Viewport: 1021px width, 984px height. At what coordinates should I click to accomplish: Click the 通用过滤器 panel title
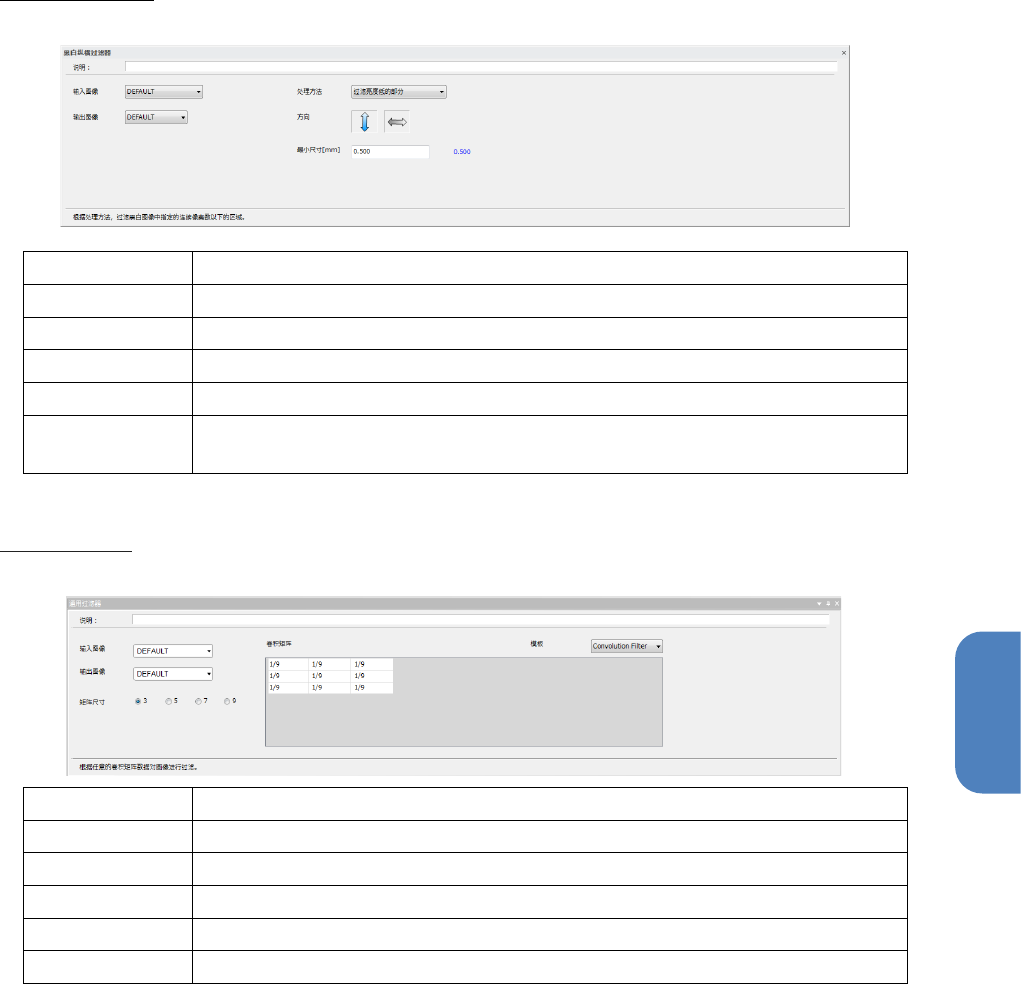point(85,604)
